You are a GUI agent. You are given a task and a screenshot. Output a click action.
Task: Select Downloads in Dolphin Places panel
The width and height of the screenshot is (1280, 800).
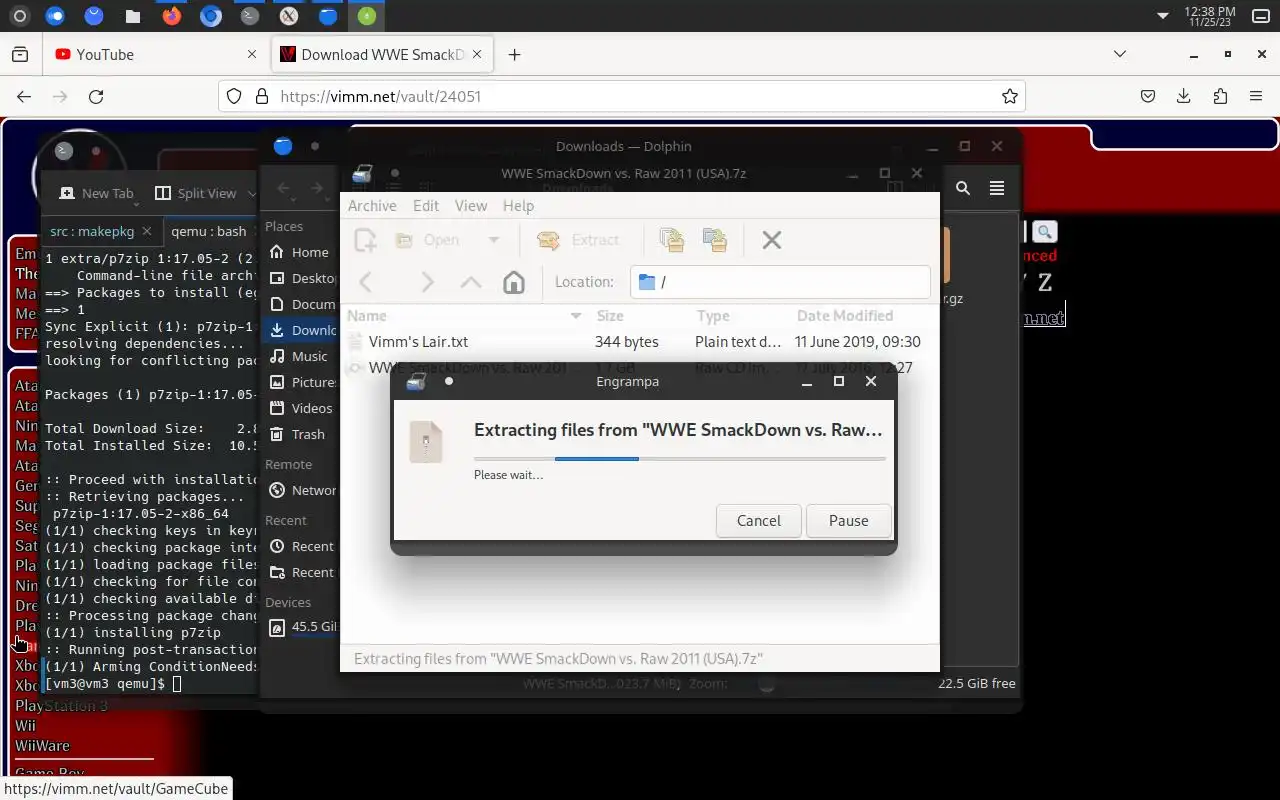(x=300, y=330)
